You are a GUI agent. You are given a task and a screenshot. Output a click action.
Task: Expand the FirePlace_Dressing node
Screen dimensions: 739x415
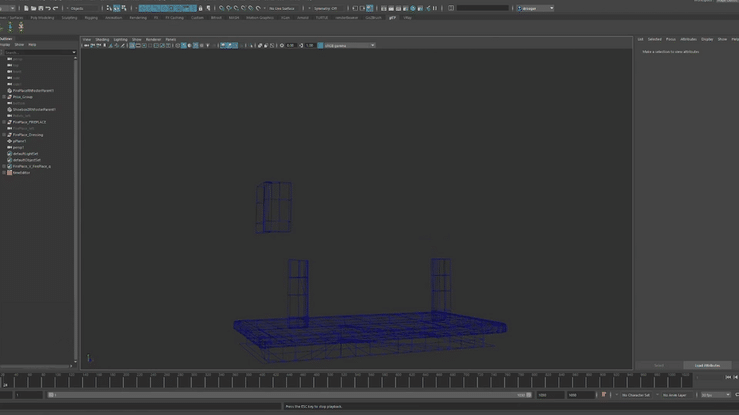pos(4,135)
